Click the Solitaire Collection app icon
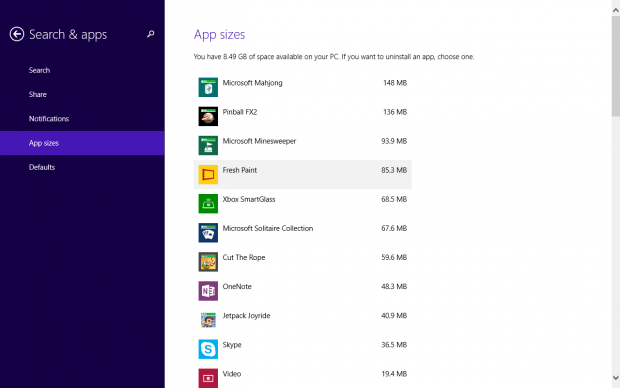Viewport: 620px width, 388px height. 208,233
